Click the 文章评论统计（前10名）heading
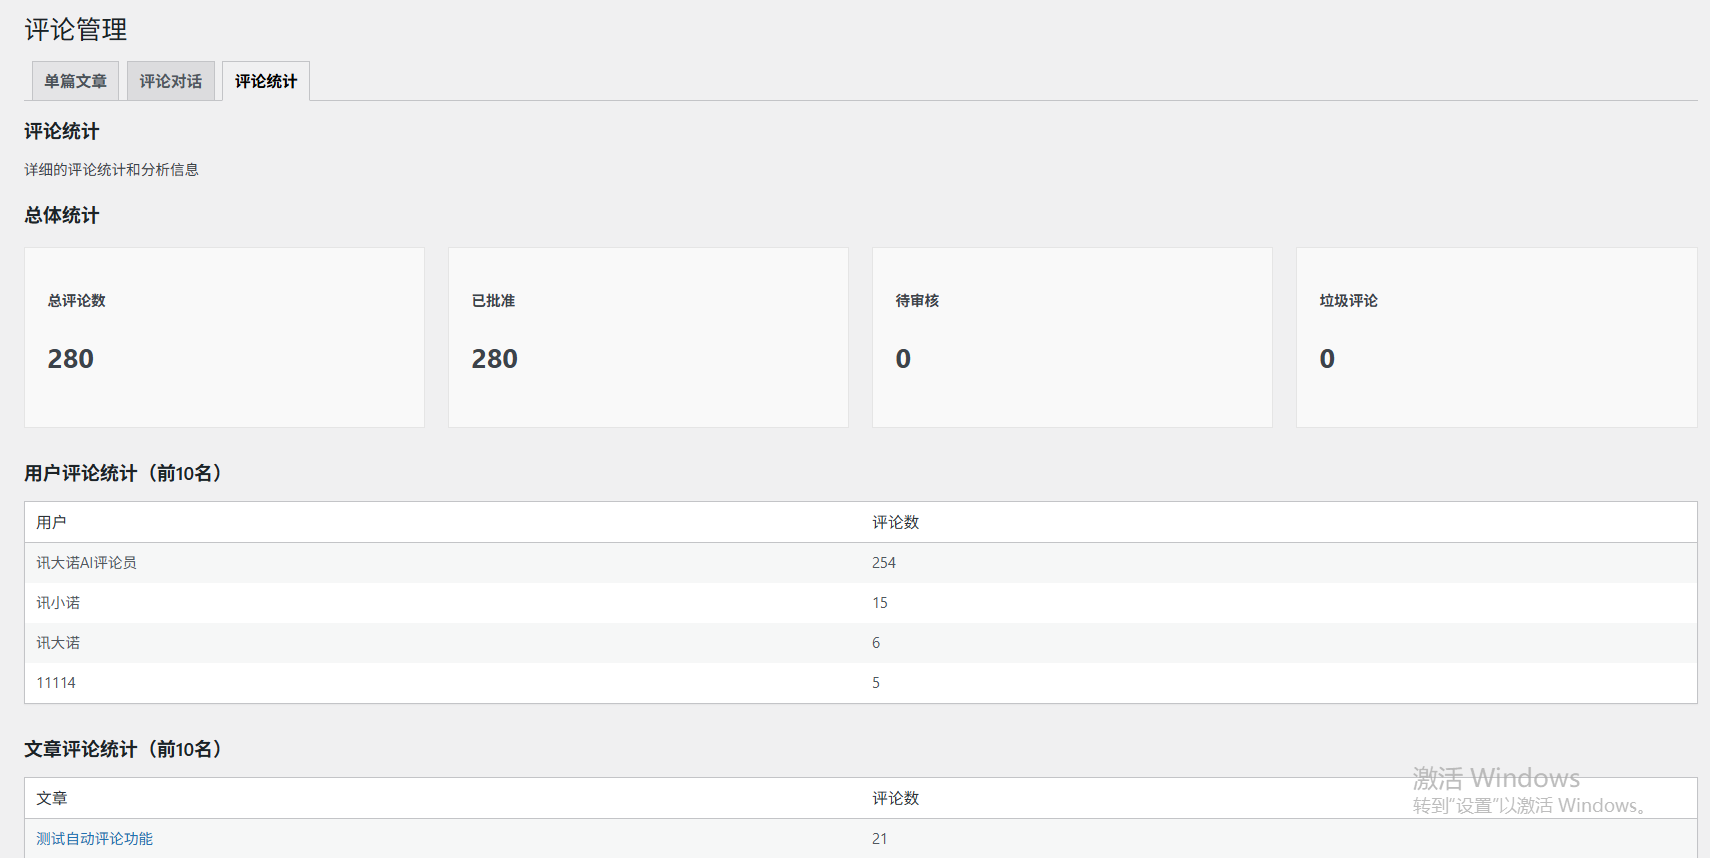This screenshot has height=858, width=1710. (x=123, y=749)
